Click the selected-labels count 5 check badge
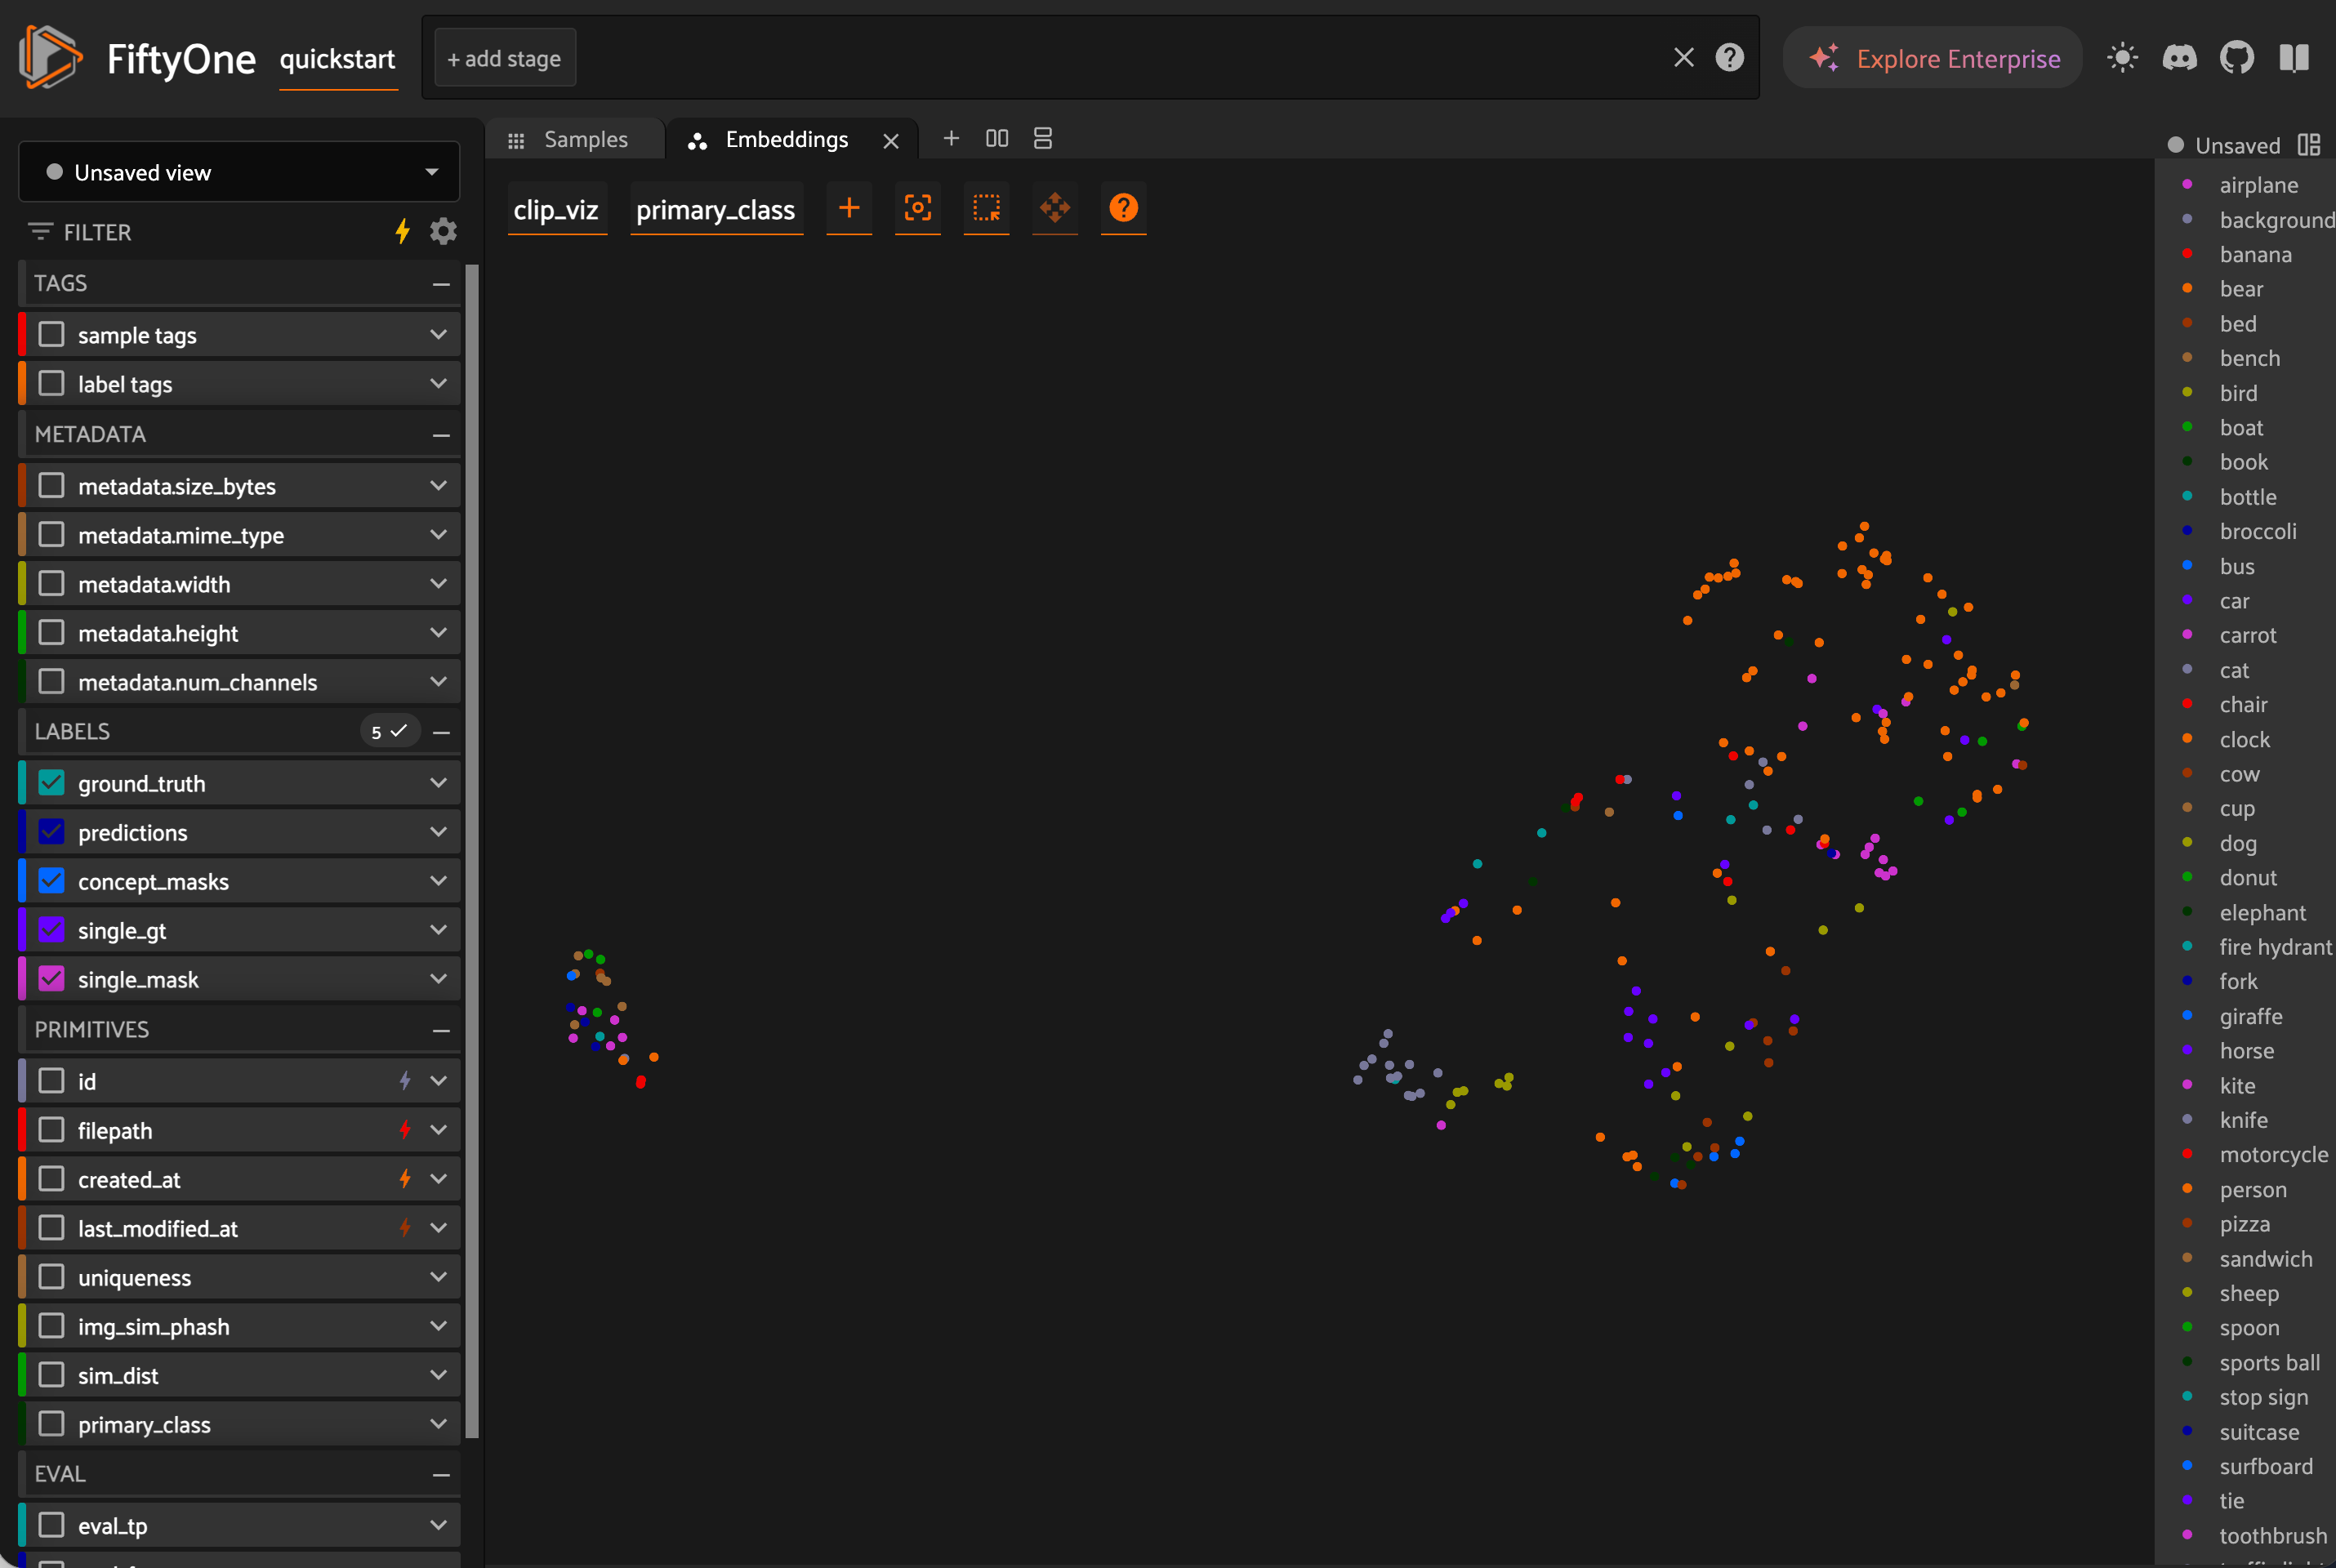Screen dimensions: 2336x1568 pyautogui.click(x=390, y=732)
